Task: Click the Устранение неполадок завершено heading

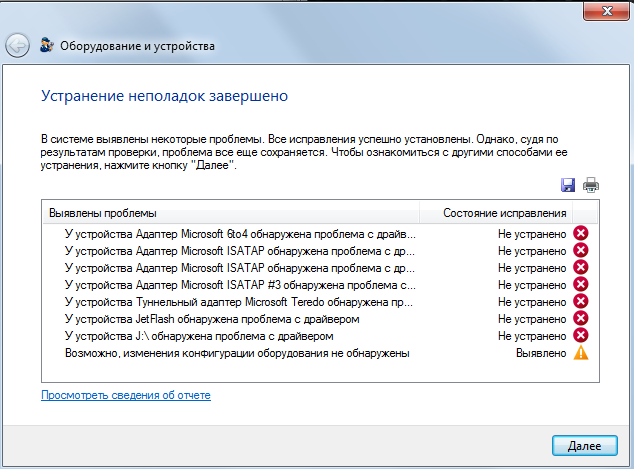Action: 165,96
